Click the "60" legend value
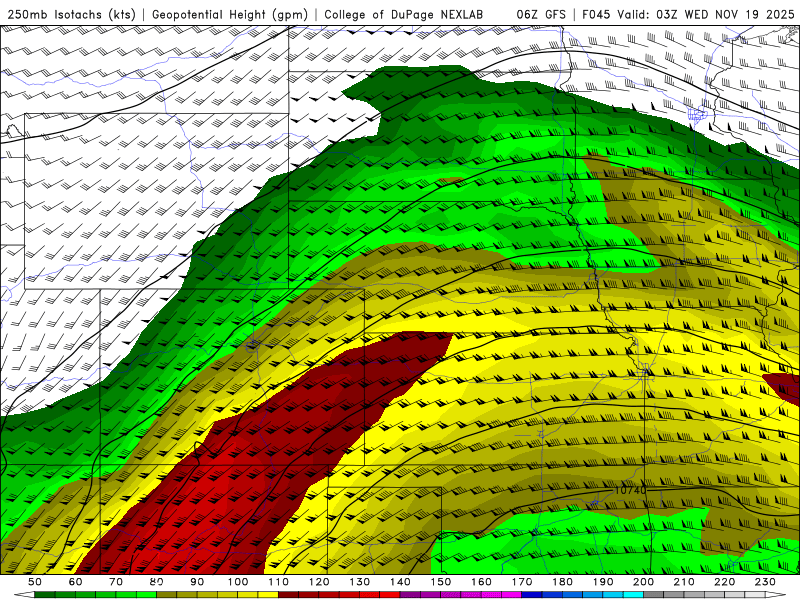Image resolution: width=800 pixels, height=600 pixels. [x=75, y=582]
